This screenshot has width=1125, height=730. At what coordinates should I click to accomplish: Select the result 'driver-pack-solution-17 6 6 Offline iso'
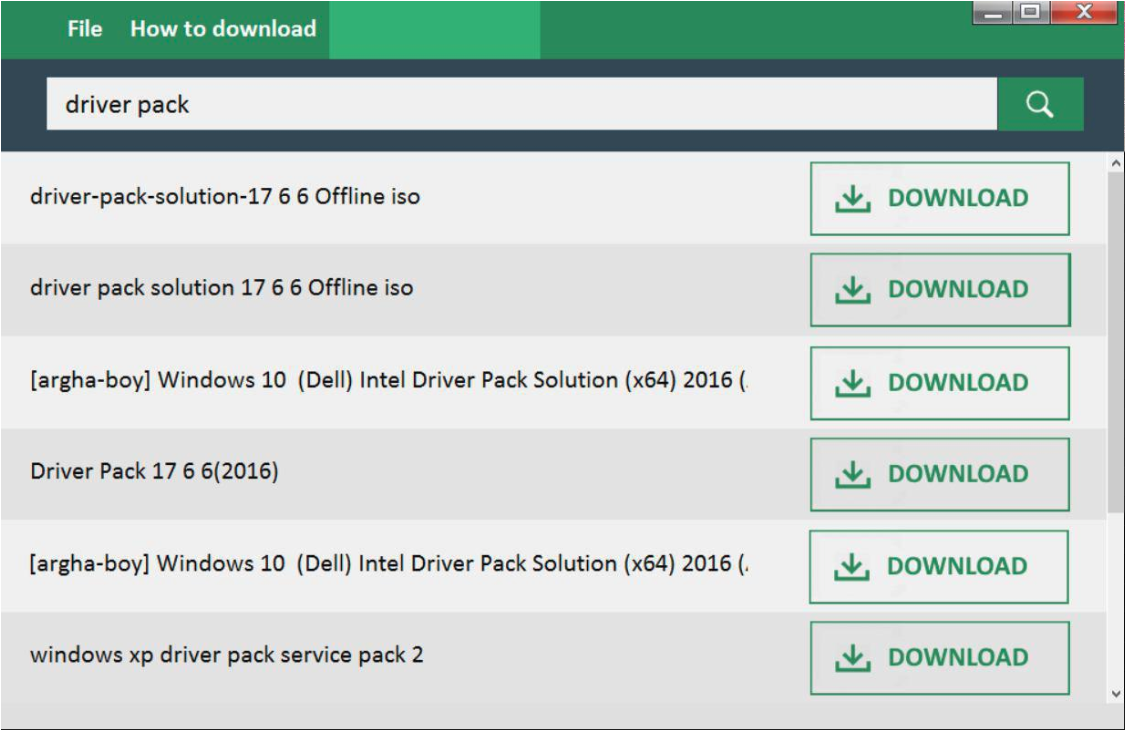coord(225,197)
